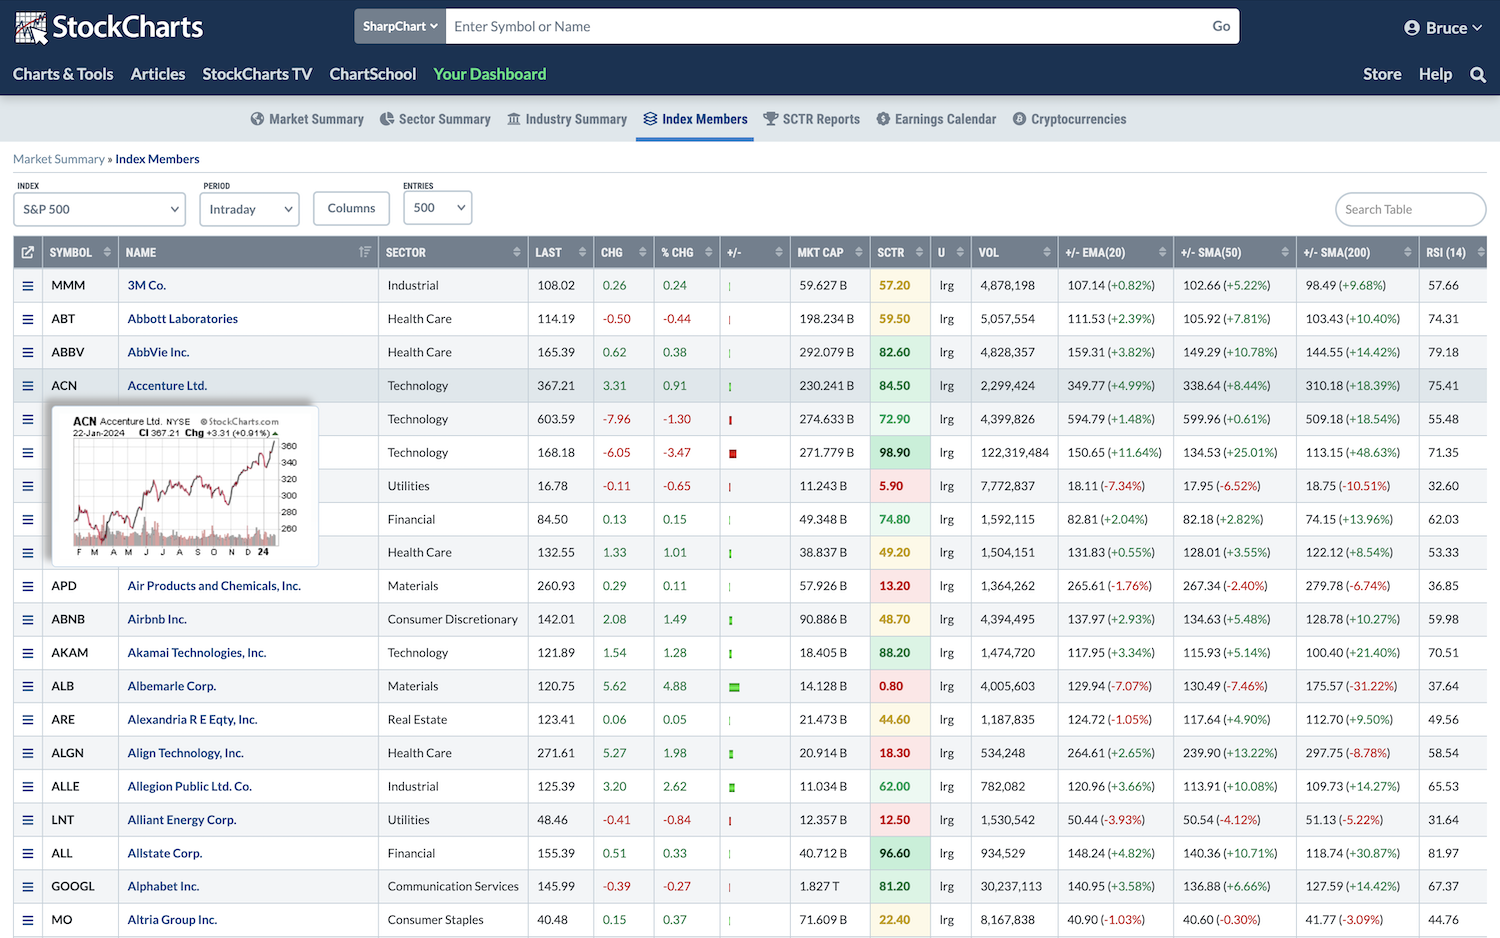Click the Search Table input field

tap(1410, 209)
